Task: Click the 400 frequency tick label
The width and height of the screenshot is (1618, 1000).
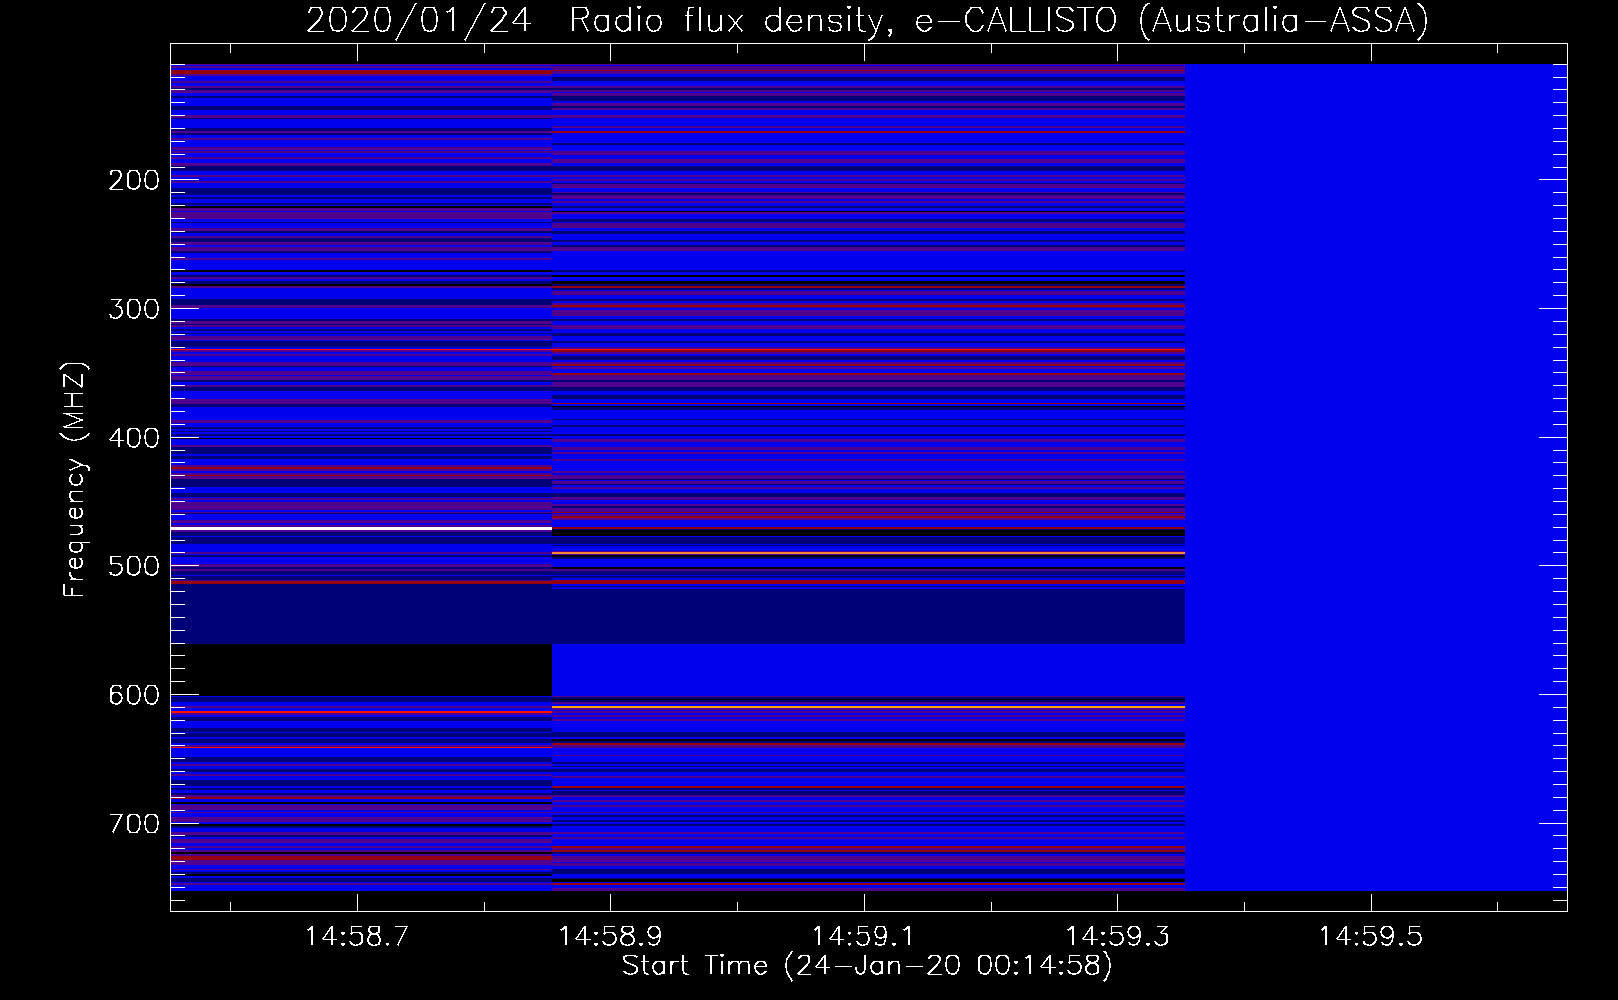Action: (134, 438)
